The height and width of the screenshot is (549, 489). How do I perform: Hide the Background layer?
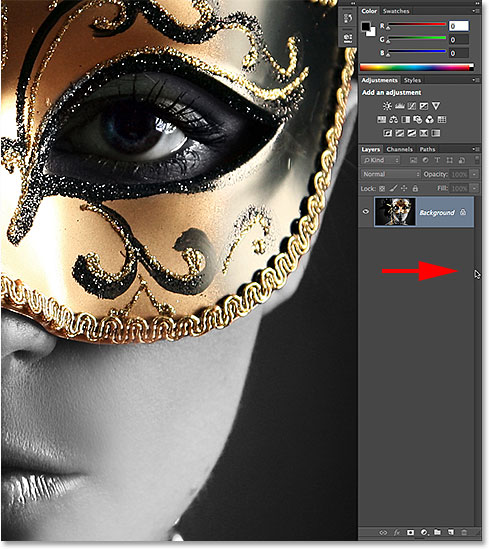pos(366,211)
